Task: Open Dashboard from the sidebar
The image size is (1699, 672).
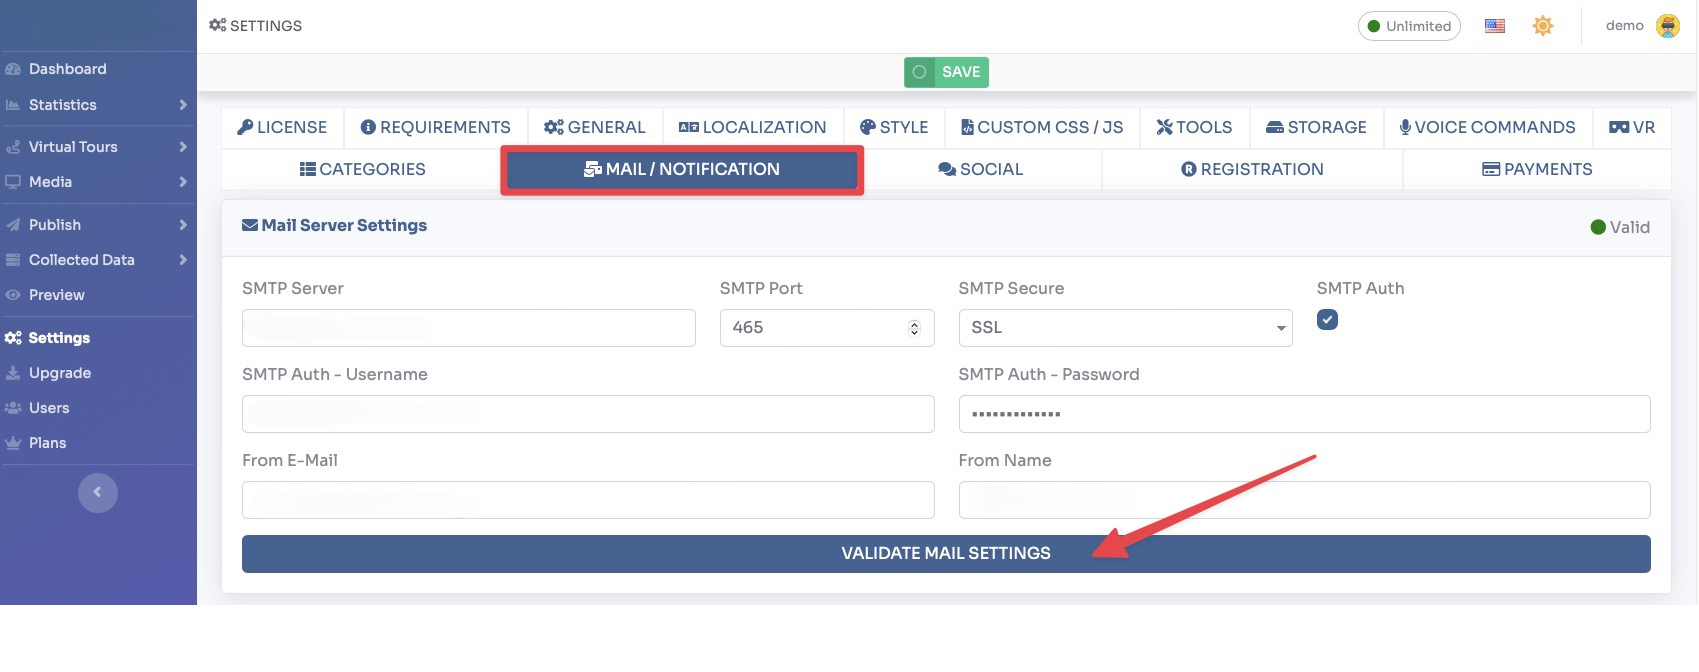Action: 67,69
